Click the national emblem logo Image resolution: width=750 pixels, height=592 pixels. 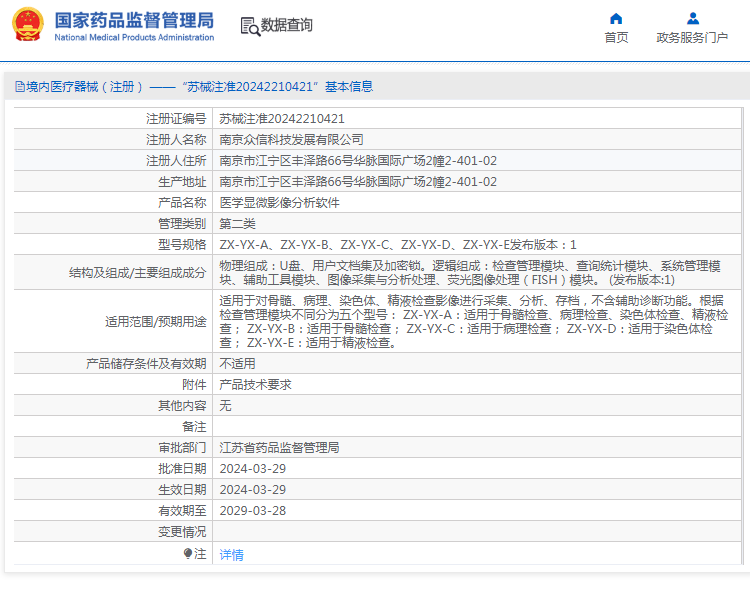click(28, 24)
